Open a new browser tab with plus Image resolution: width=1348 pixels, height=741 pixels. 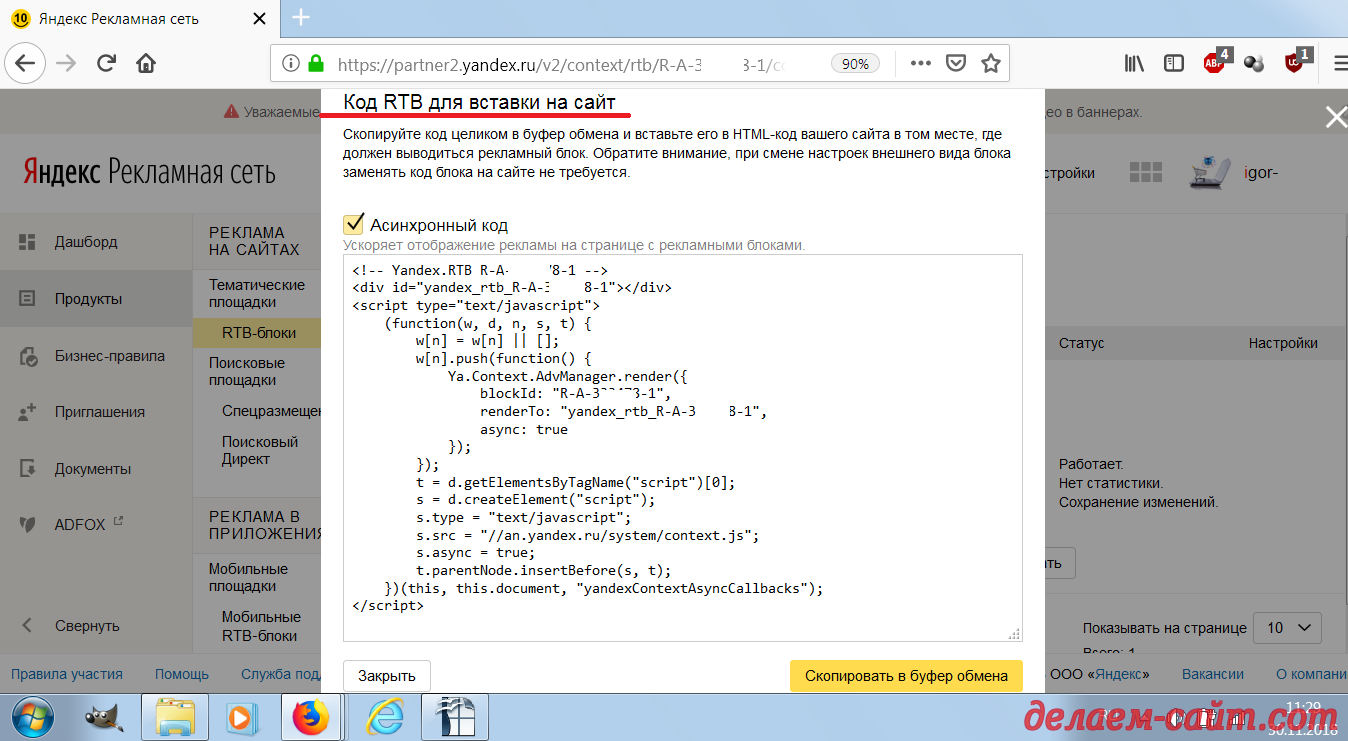click(301, 18)
